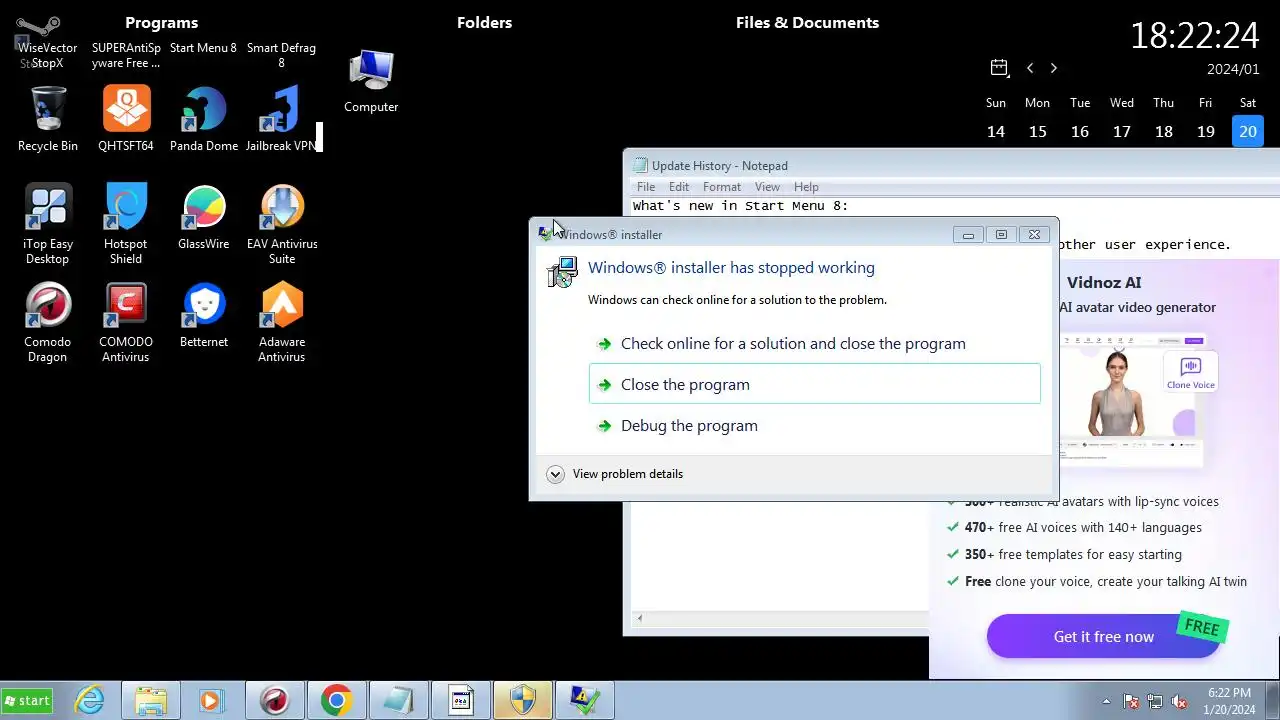
Task: Open the Hotspot Shield shortcut
Action: pos(126,224)
